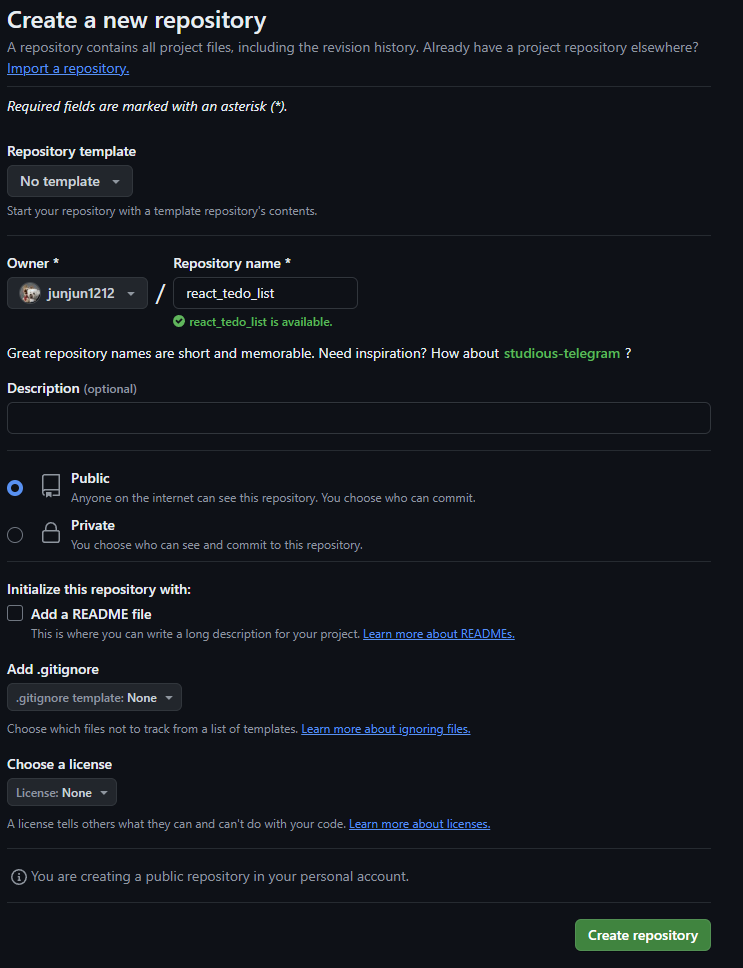743x968 pixels.
Task: Use the studious-telegram name suggestion
Action: (x=562, y=354)
